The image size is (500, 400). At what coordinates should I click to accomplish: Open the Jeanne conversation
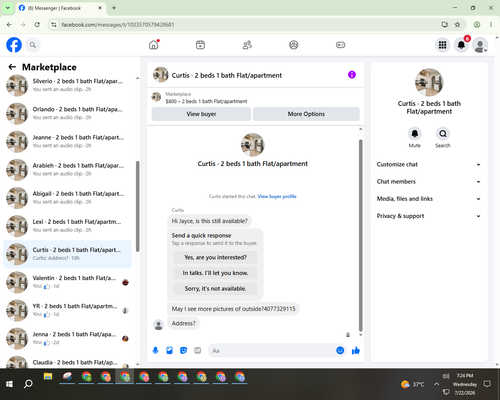pyautogui.click(x=67, y=141)
